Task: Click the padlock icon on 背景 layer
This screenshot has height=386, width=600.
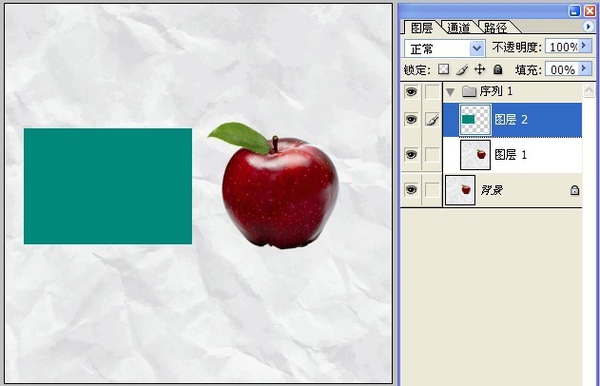Action: click(574, 190)
